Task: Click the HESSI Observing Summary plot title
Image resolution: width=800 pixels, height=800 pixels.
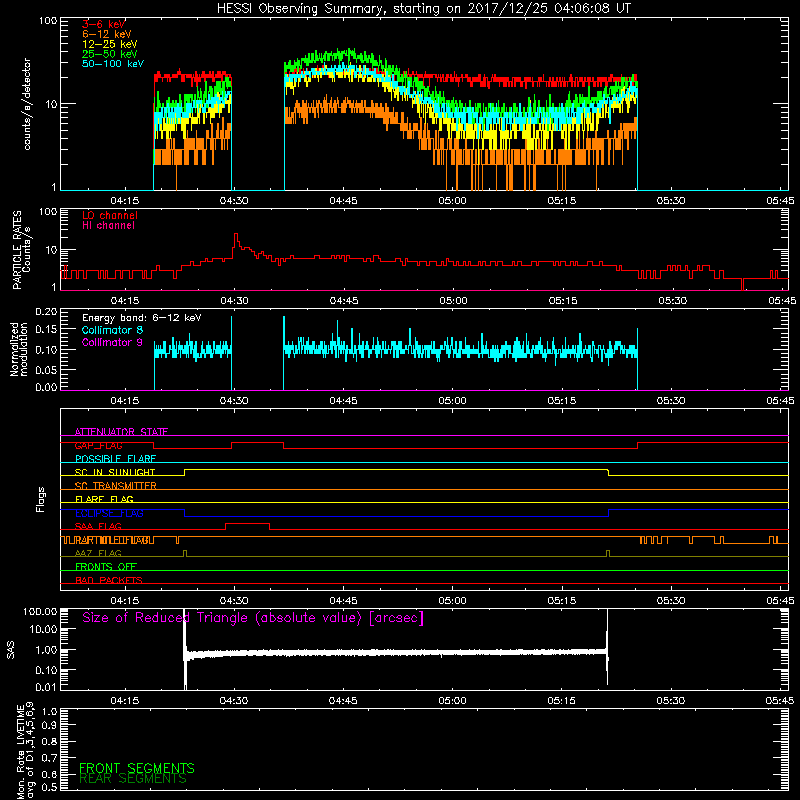Action: pyautogui.click(x=423, y=9)
